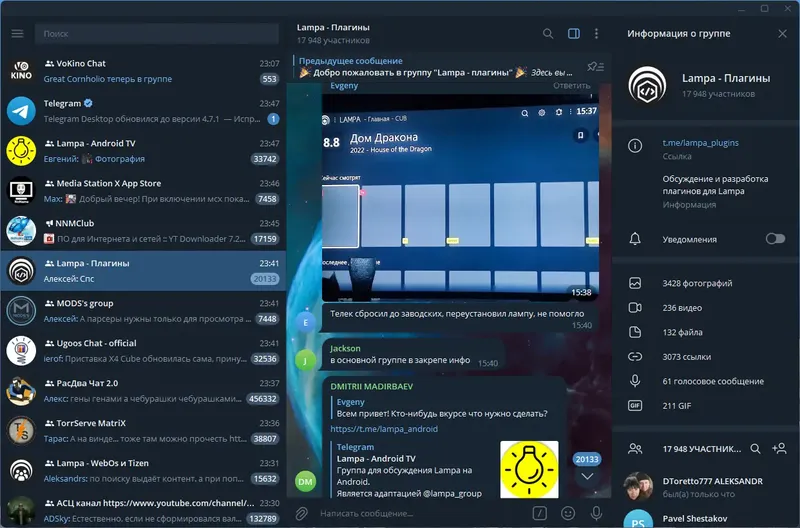The height and width of the screenshot is (528, 800).
Task: Record a voice message with microphone icon
Action: click(x=596, y=513)
